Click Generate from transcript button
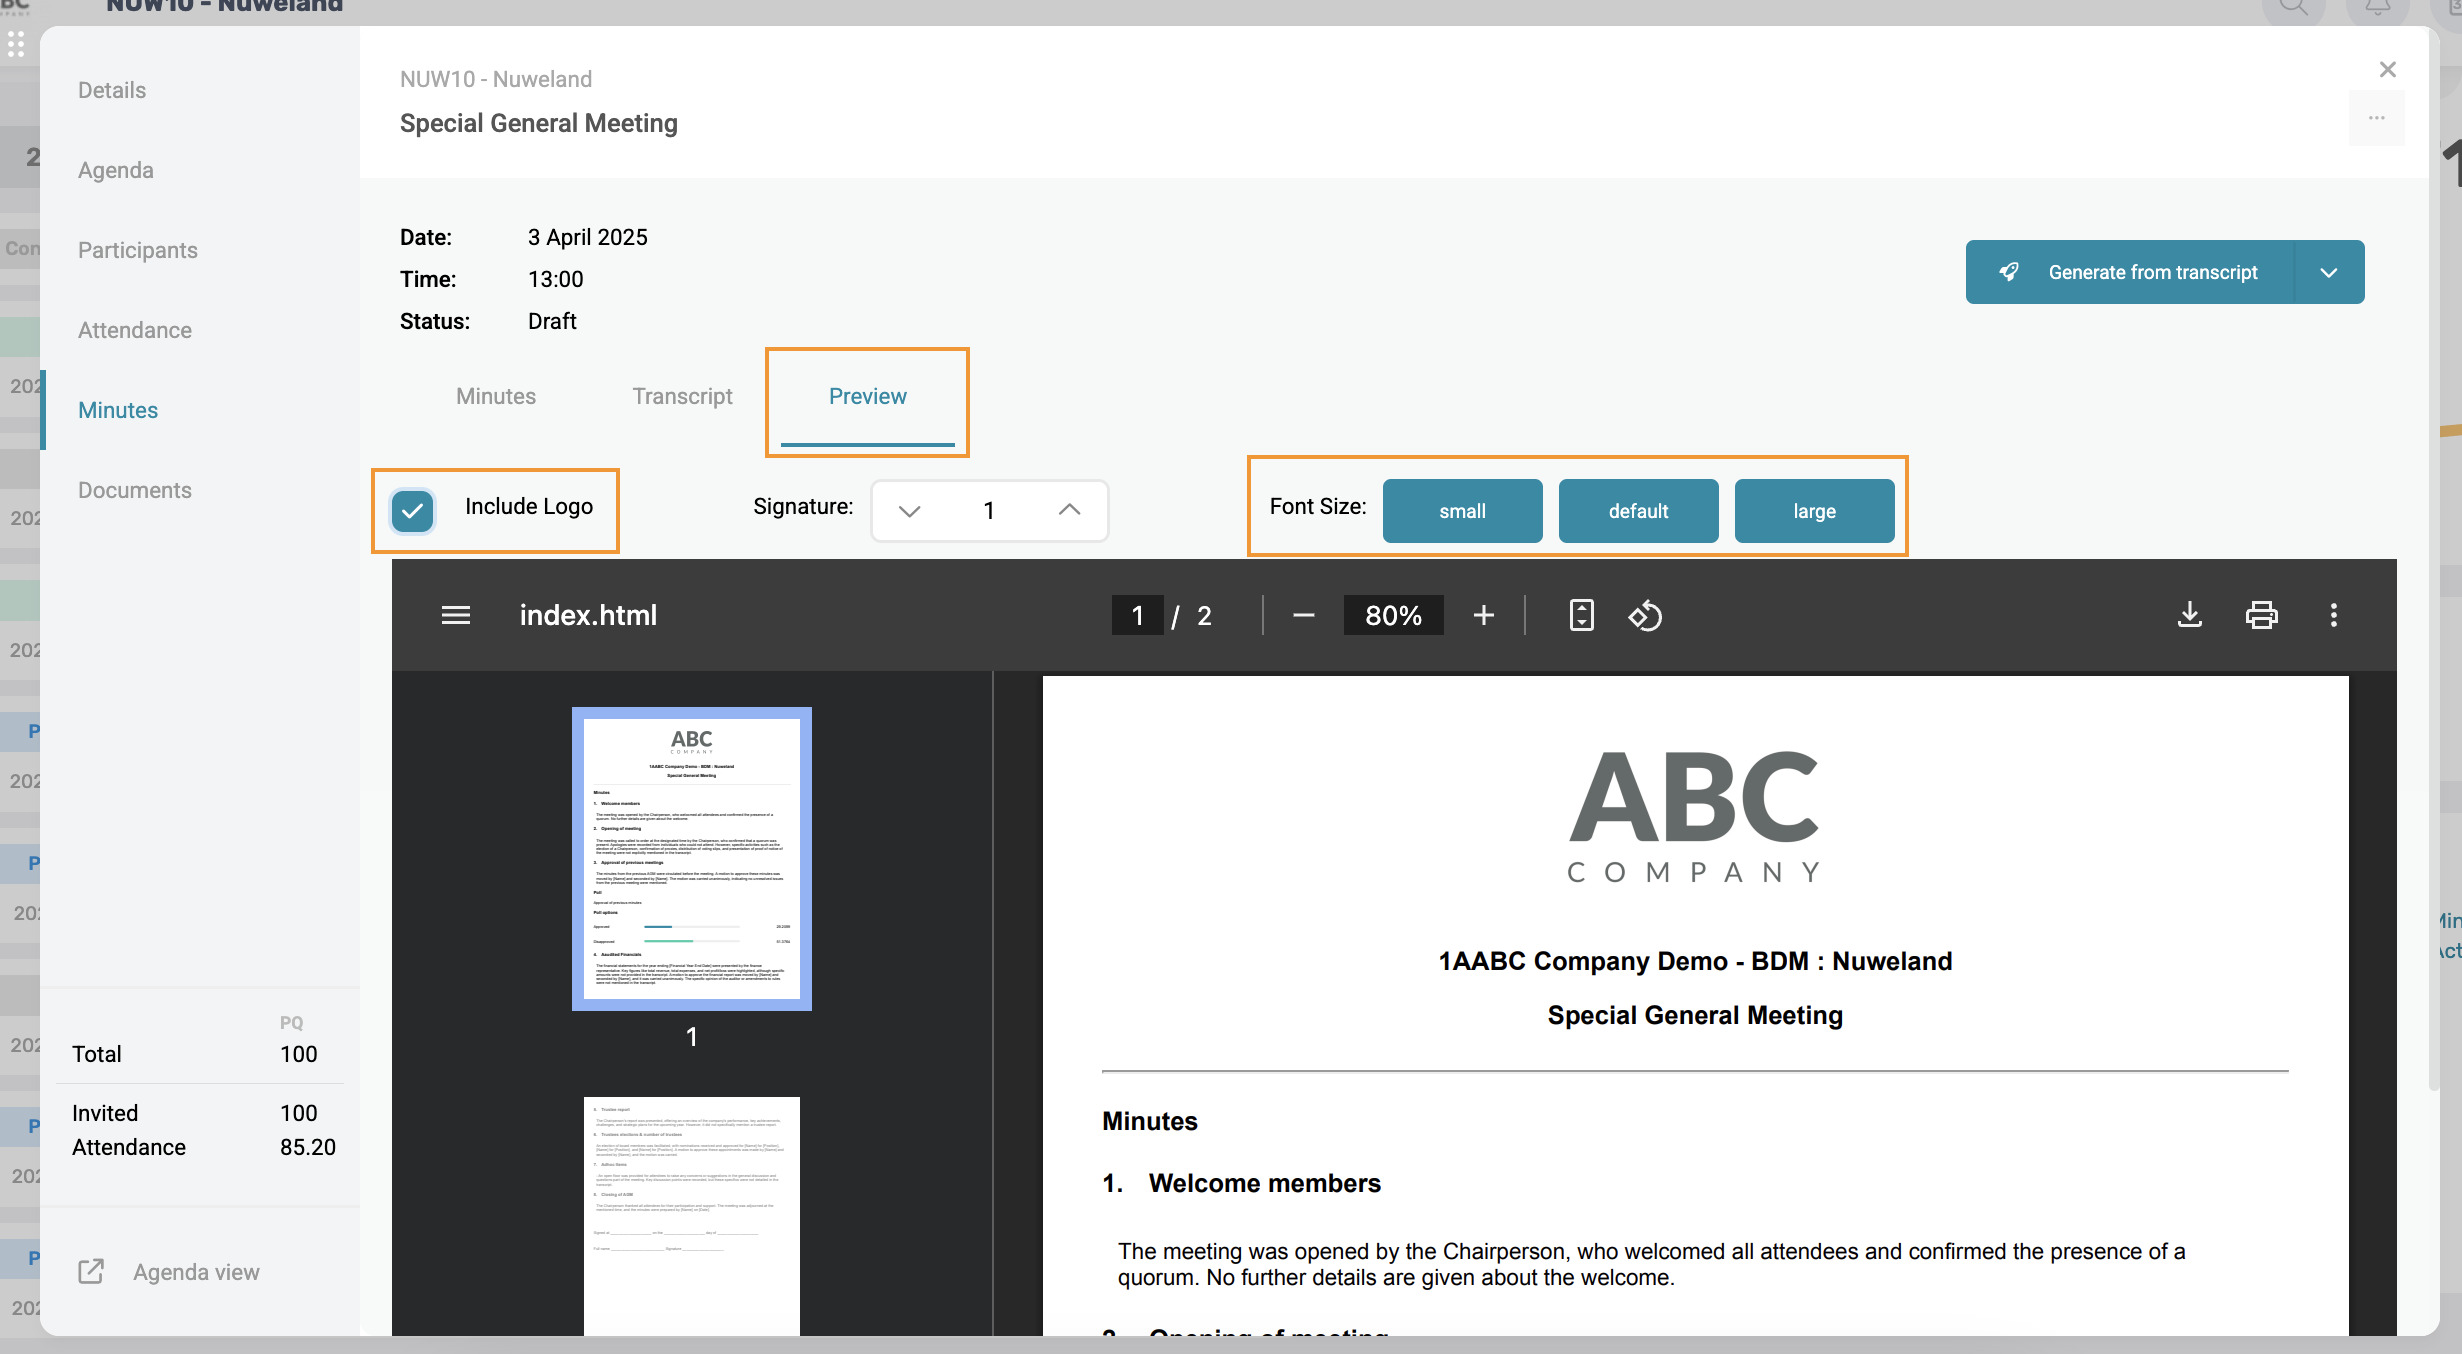The width and height of the screenshot is (2462, 1354). pos(2130,272)
